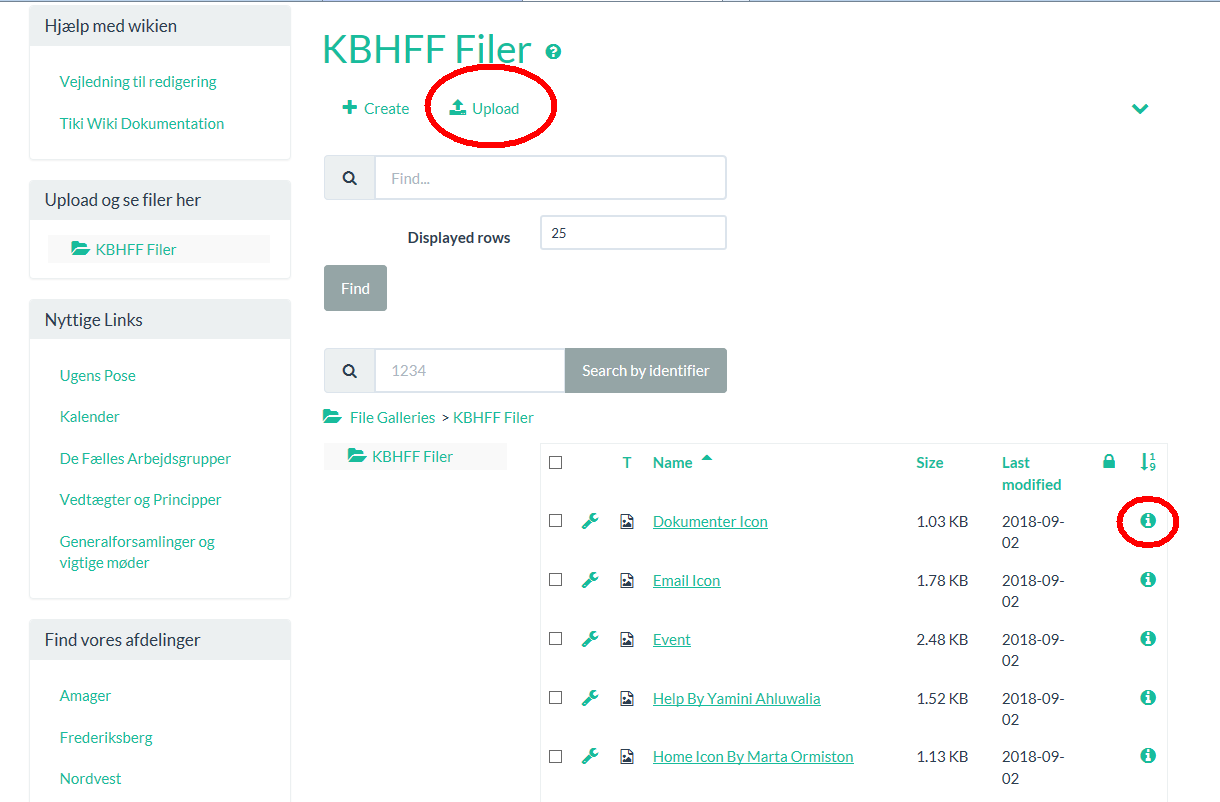
Task: Open wrench actions menu for Email Icon
Action: 590,580
